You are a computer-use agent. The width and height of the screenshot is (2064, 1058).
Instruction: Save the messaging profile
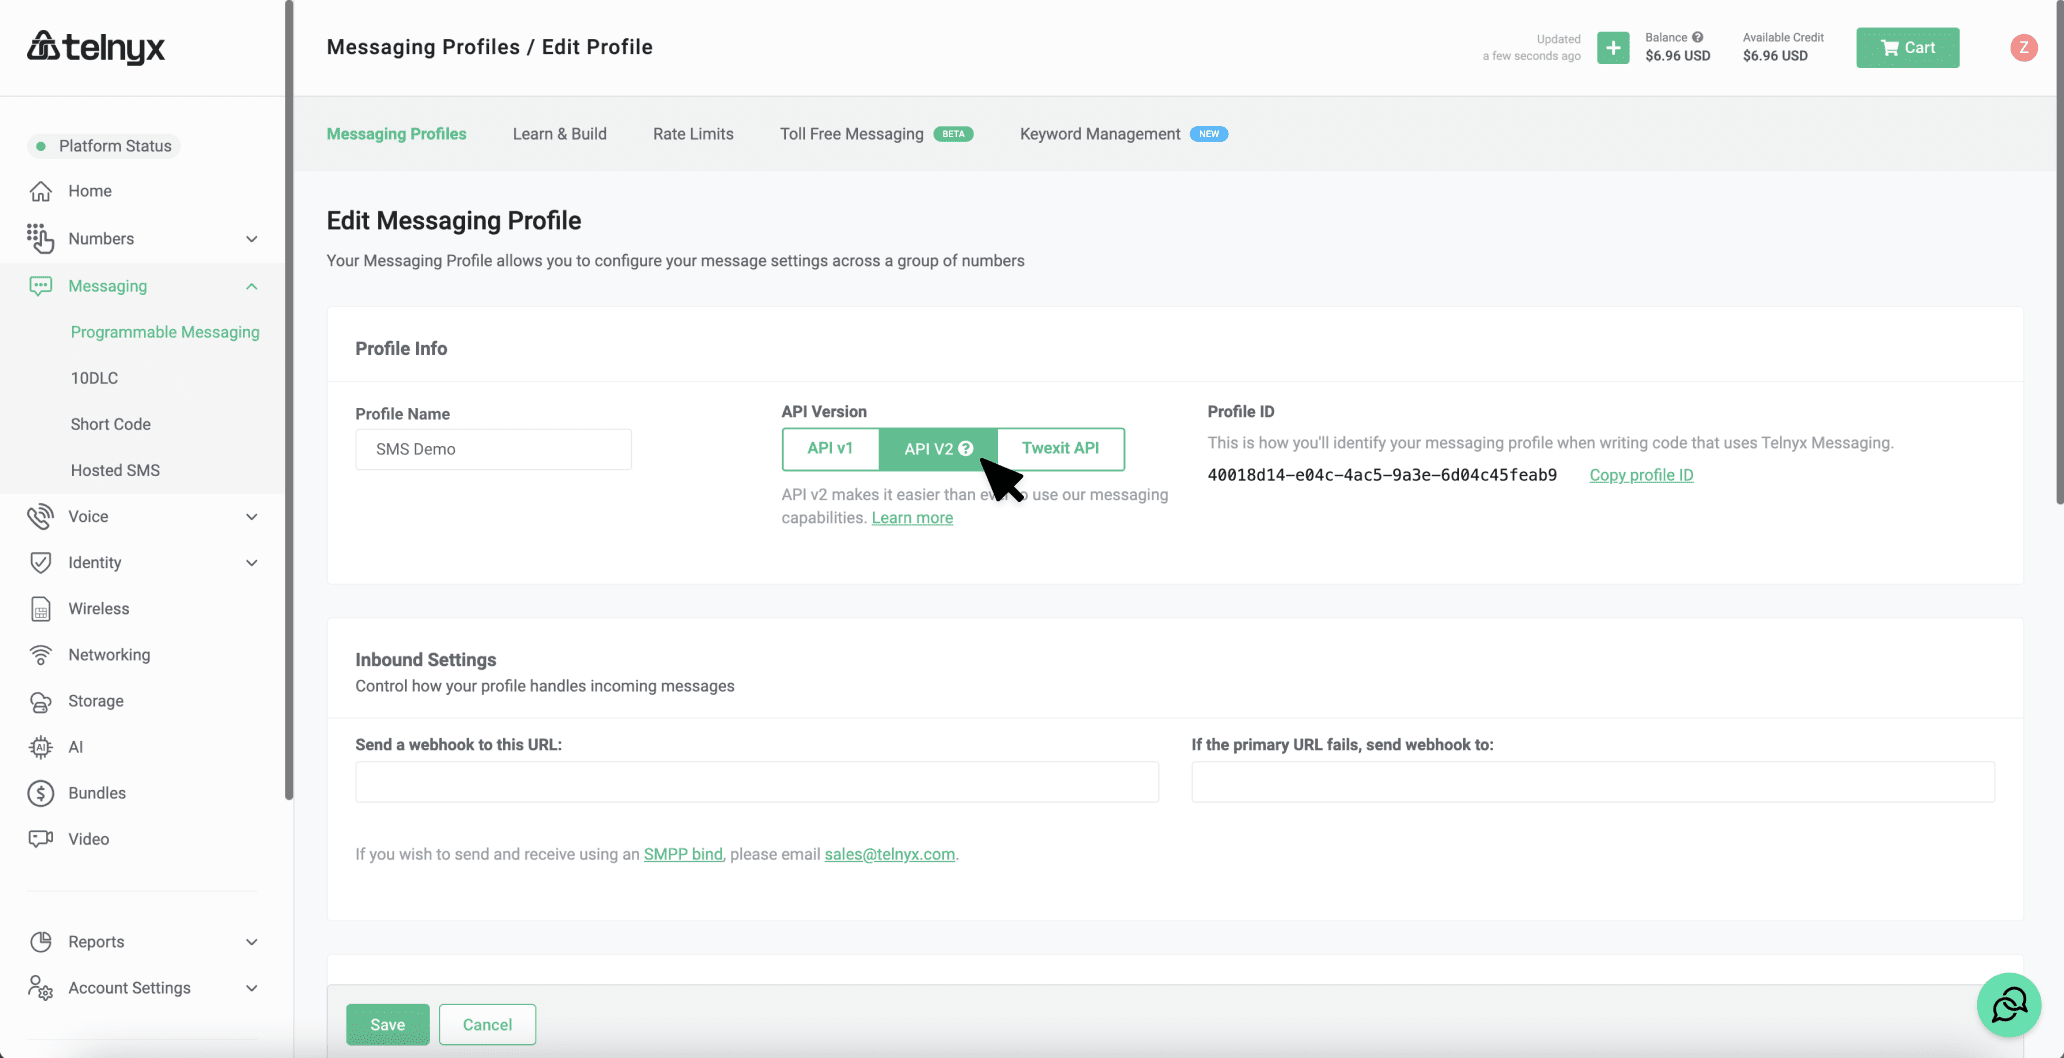[x=387, y=1024]
